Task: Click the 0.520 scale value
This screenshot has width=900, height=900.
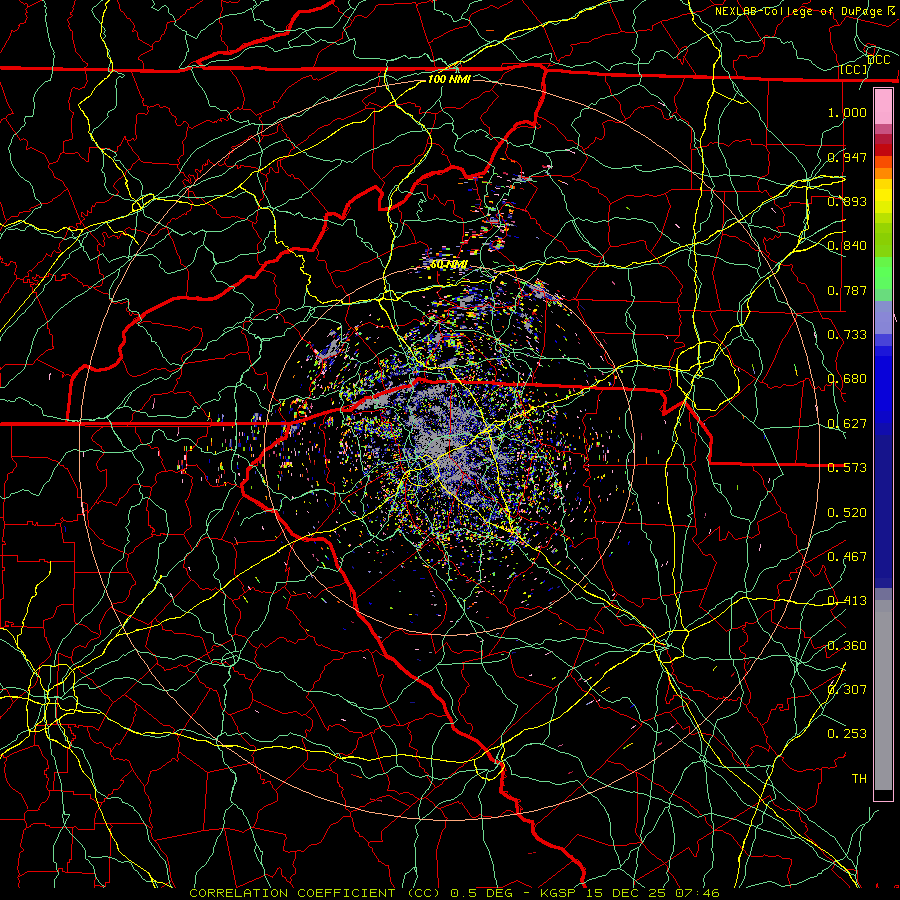Action: [x=847, y=513]
